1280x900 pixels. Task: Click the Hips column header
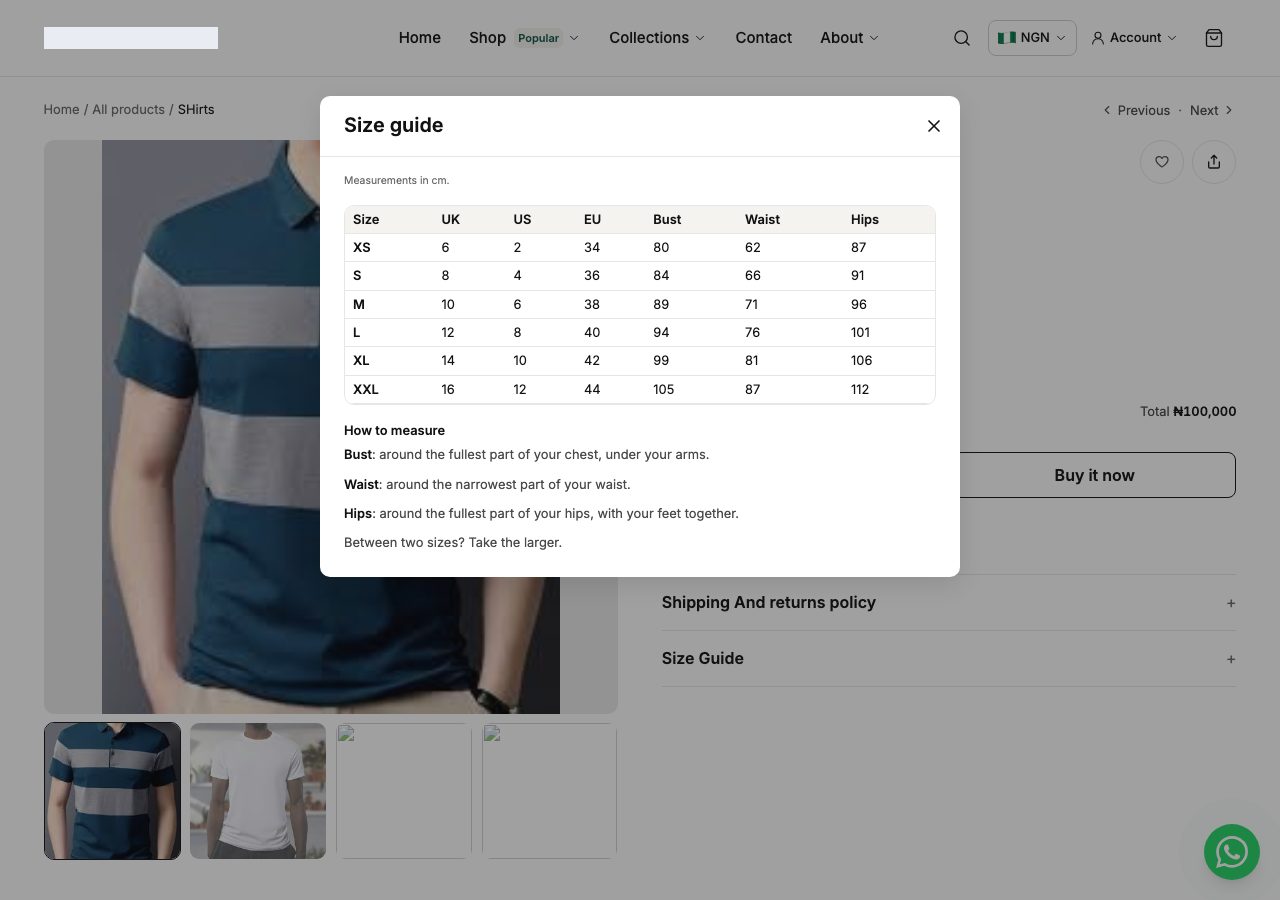(865, 219)
